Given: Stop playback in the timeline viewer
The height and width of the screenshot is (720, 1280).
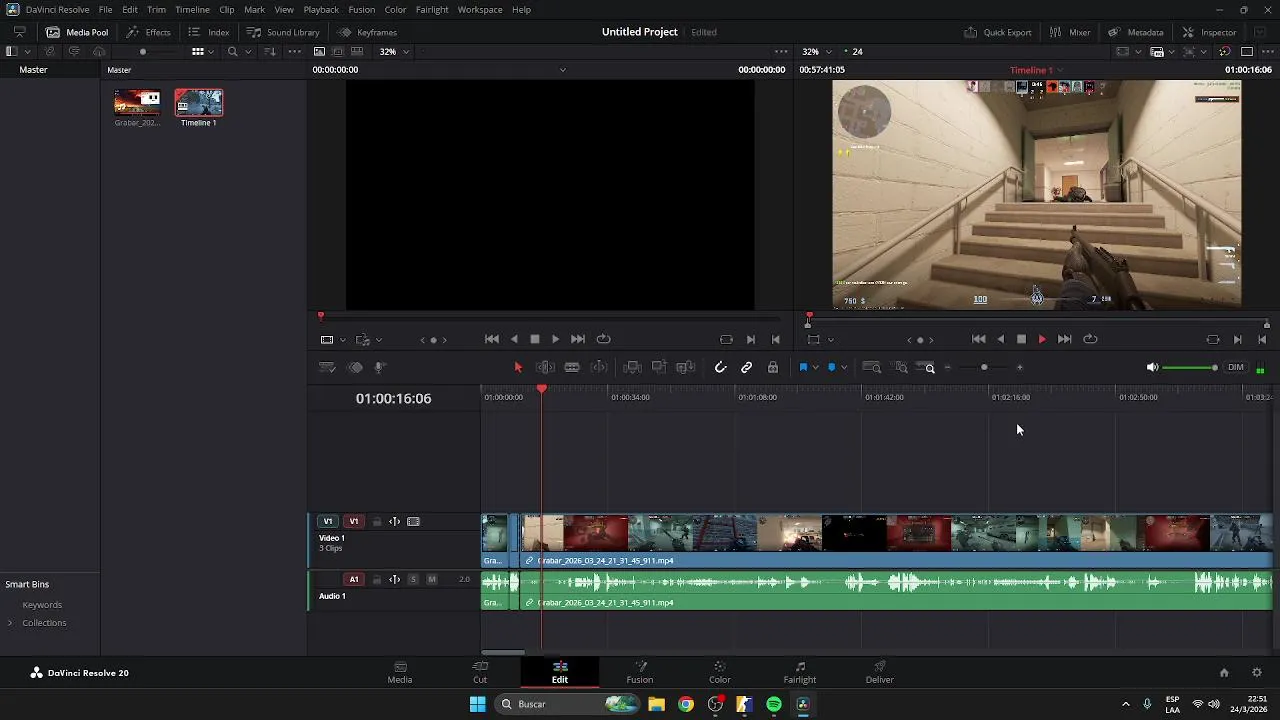Looking at the screenshot, I should click(x=1021, y=340).
